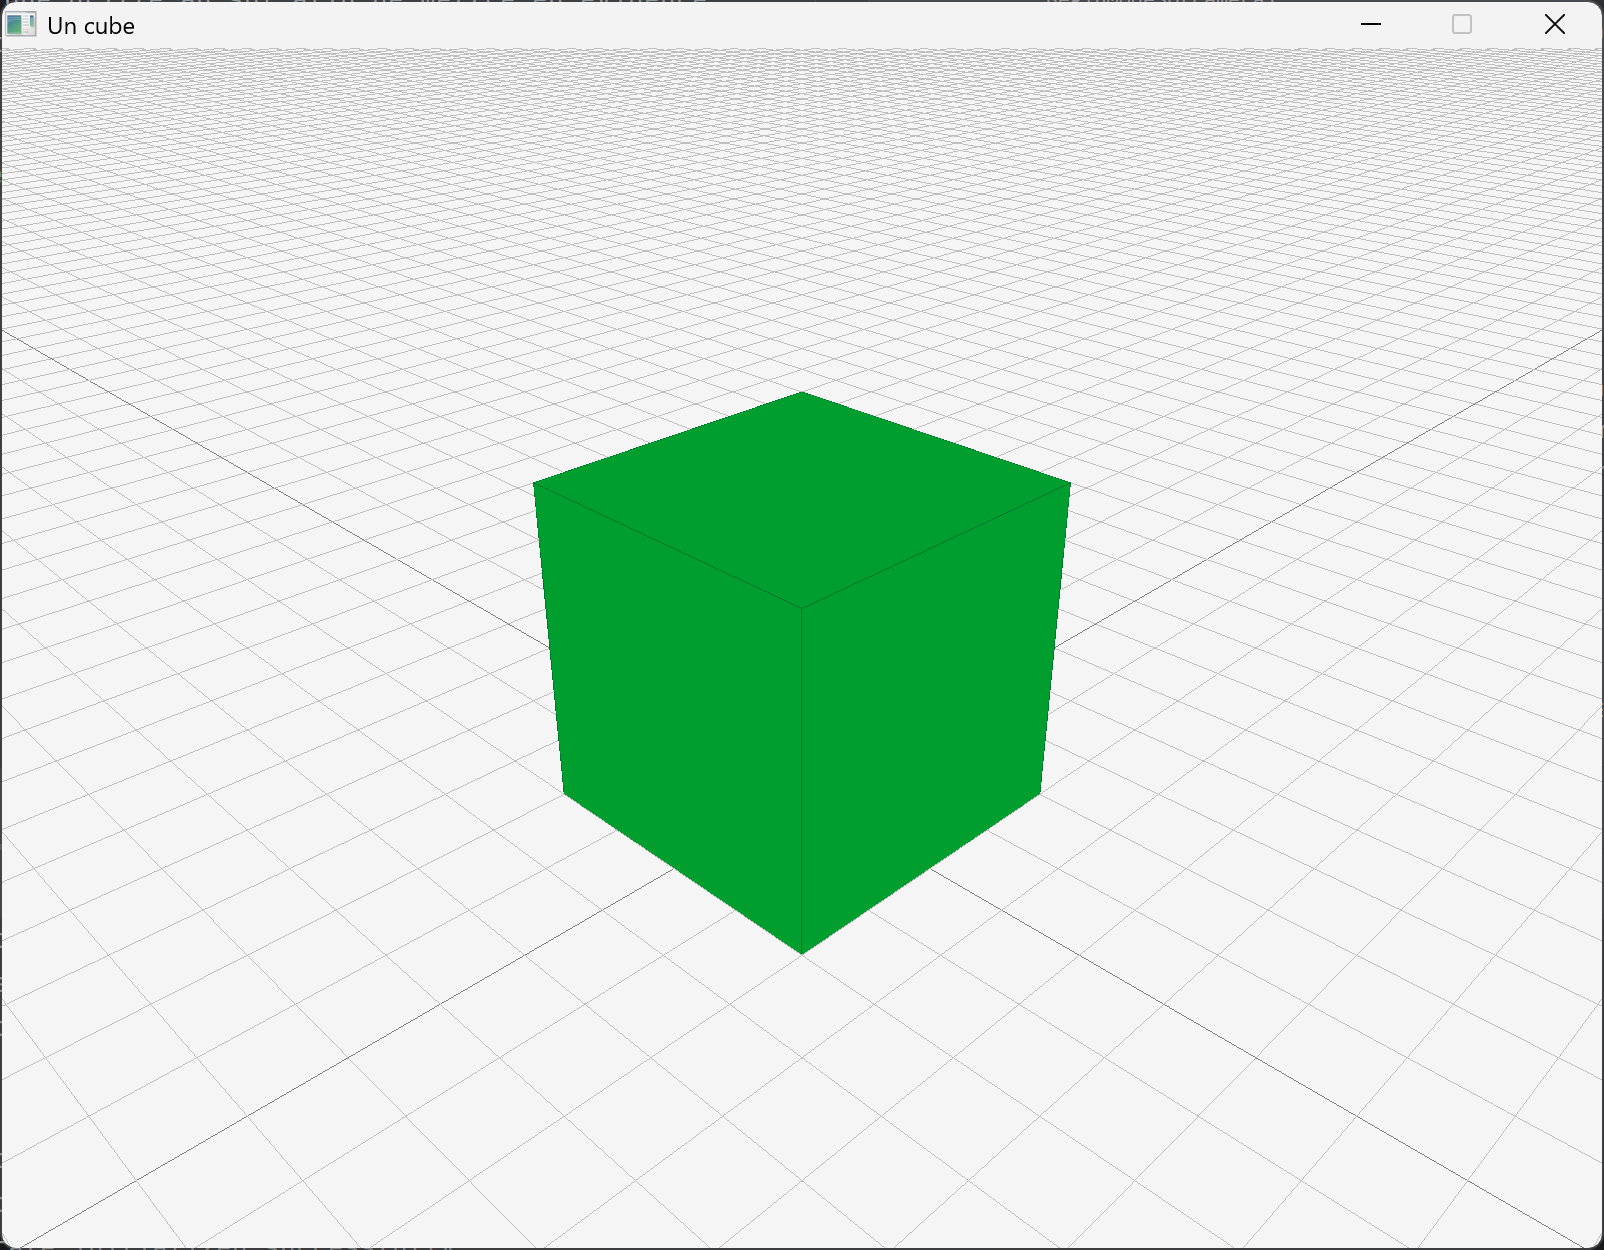Minimize the Un cube window
Screen dimensions: 1604x1250
(x=1371, y=25)
